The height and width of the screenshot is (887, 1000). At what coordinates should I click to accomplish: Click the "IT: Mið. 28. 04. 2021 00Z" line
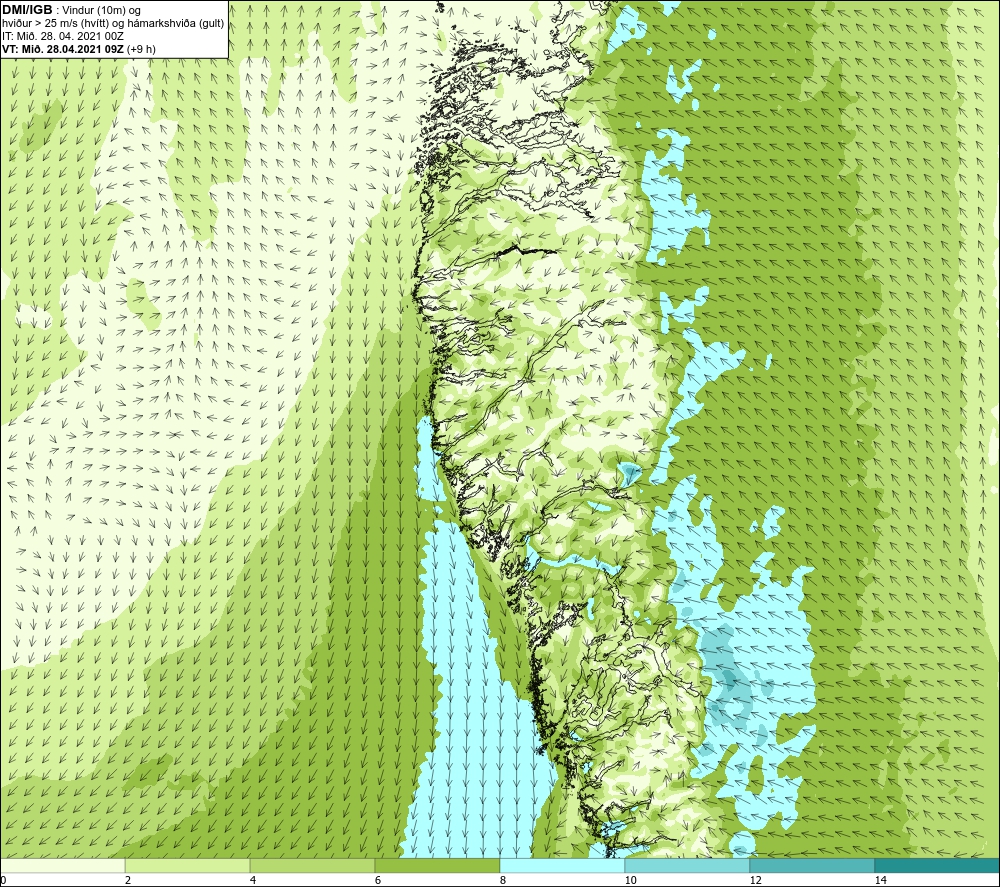coord(62,36)
